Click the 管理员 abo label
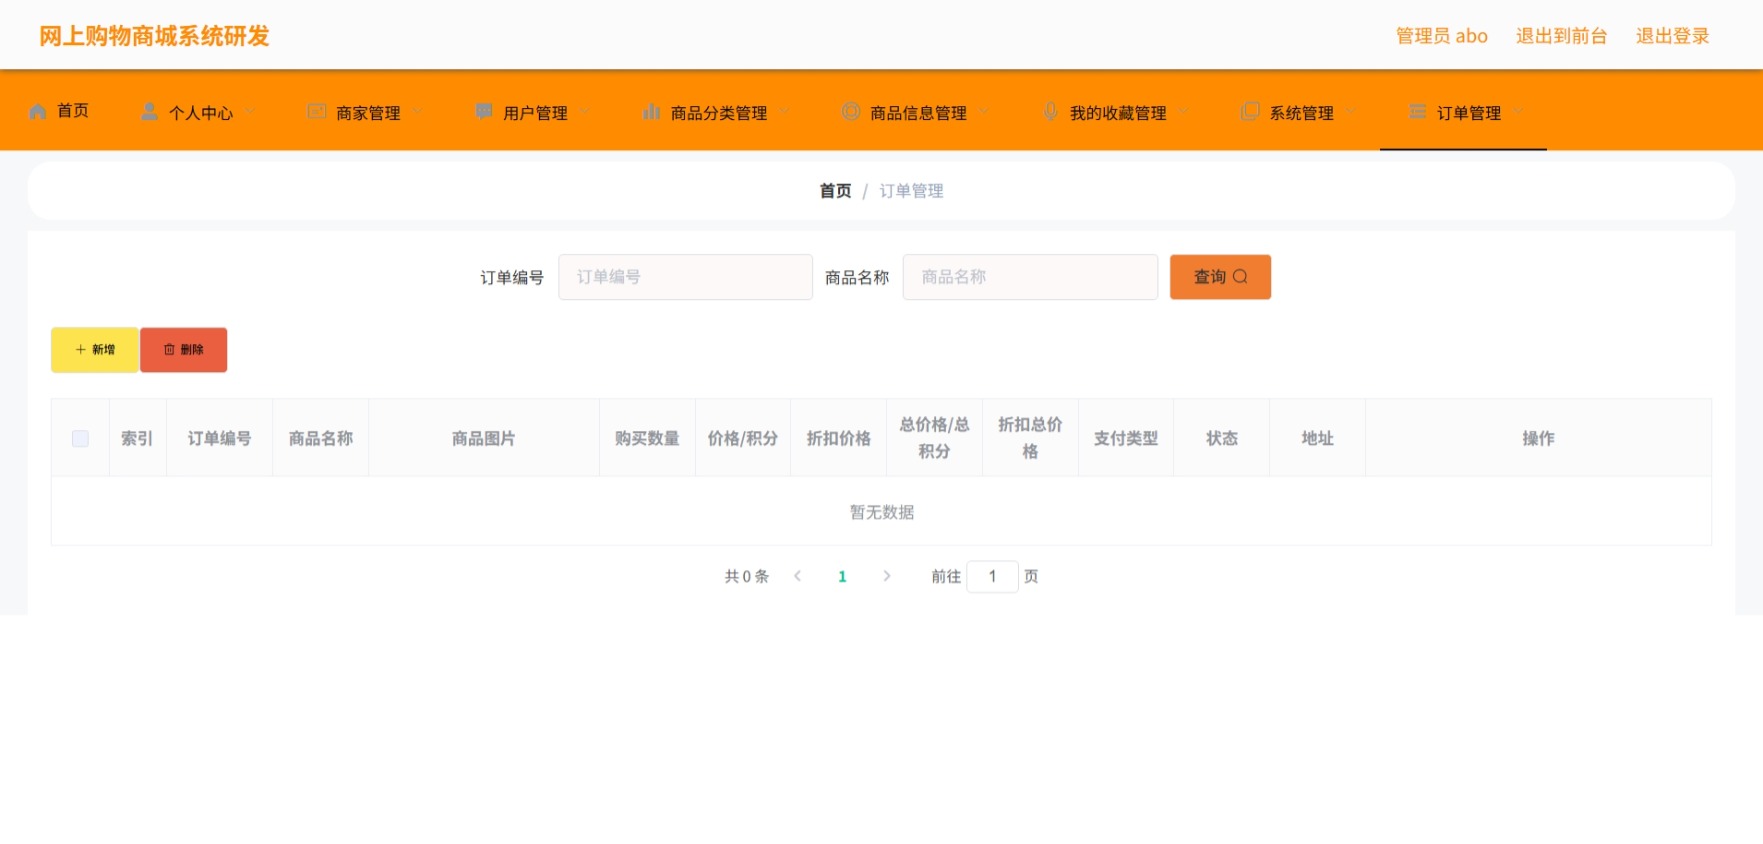1763x844 pixels. click(x=1441, y=36)
